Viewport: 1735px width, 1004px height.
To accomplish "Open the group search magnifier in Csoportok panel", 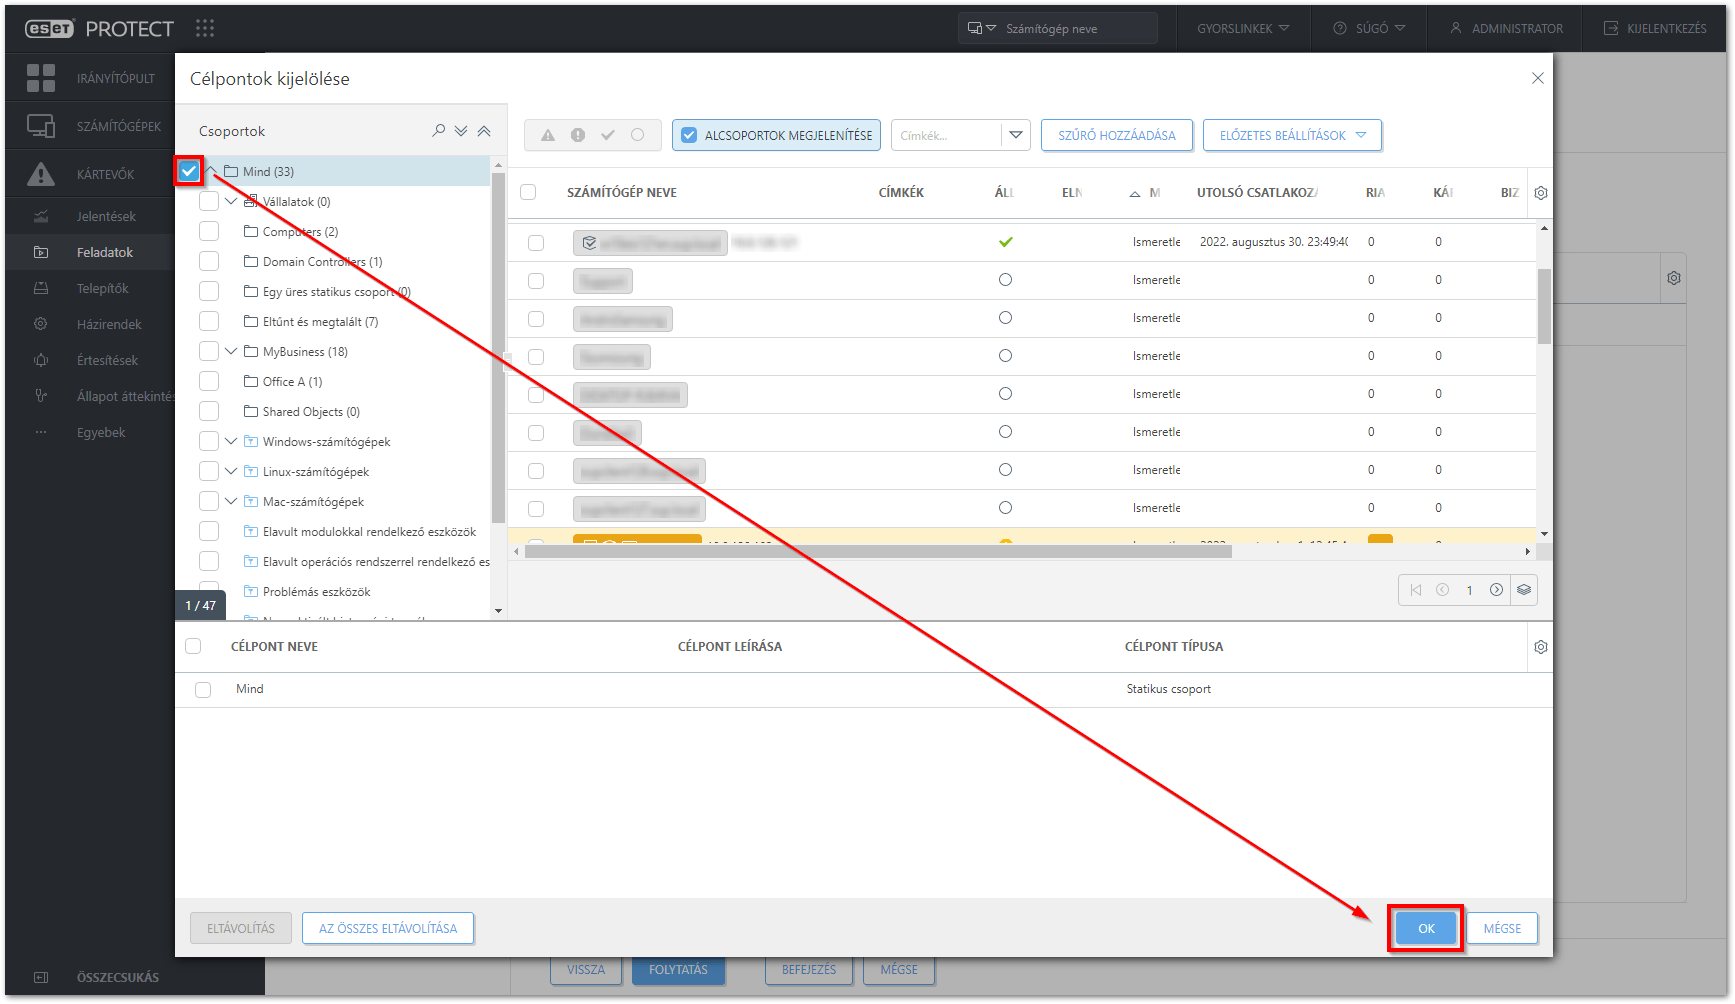I will click(438, 130).
